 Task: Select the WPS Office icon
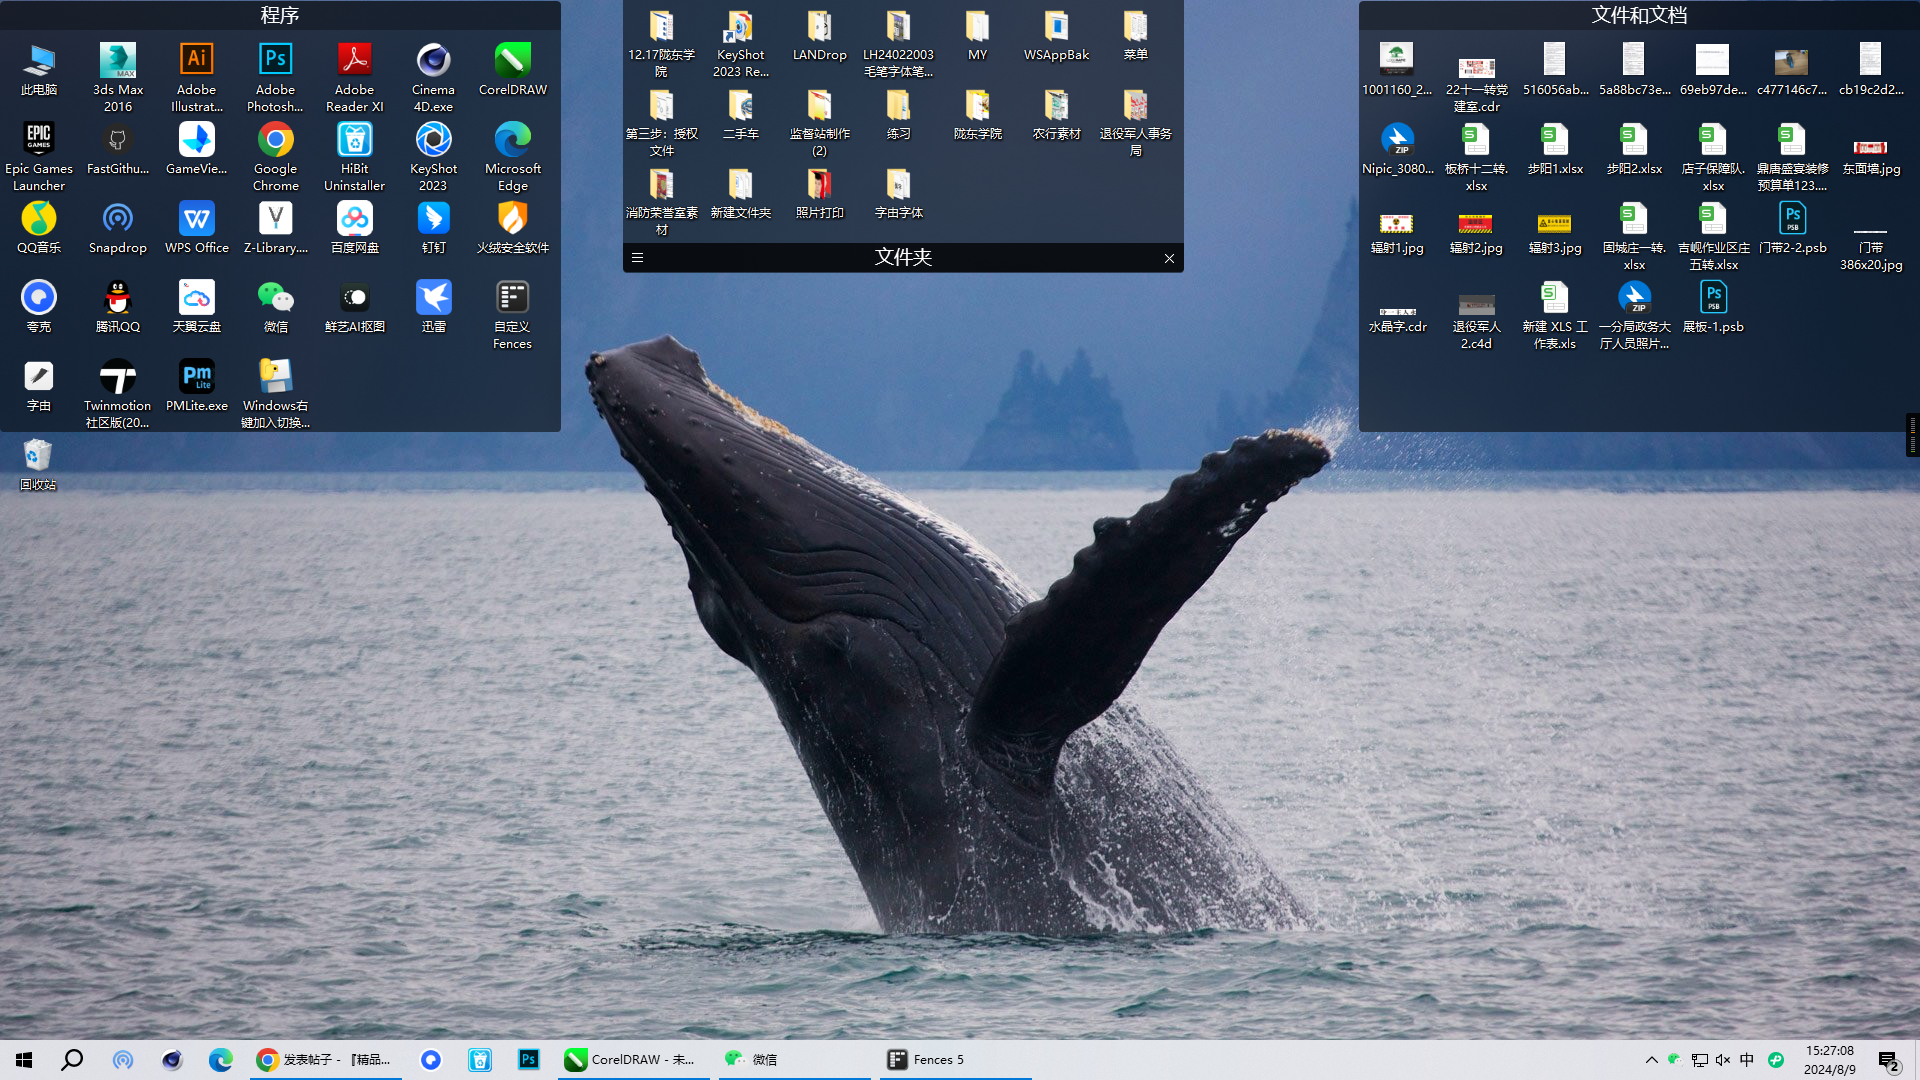(x=197, y=227)
